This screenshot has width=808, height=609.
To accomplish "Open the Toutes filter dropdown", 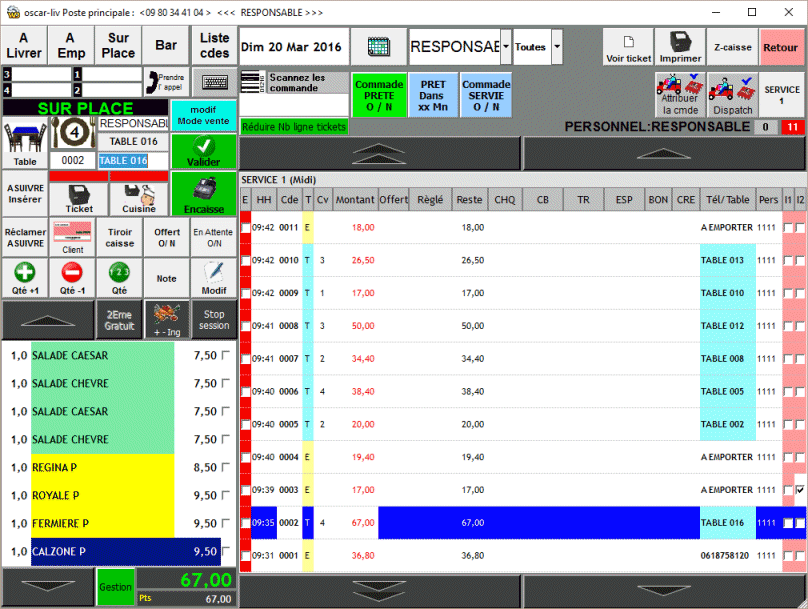I will pyautogui.click(x=556, y=47).
